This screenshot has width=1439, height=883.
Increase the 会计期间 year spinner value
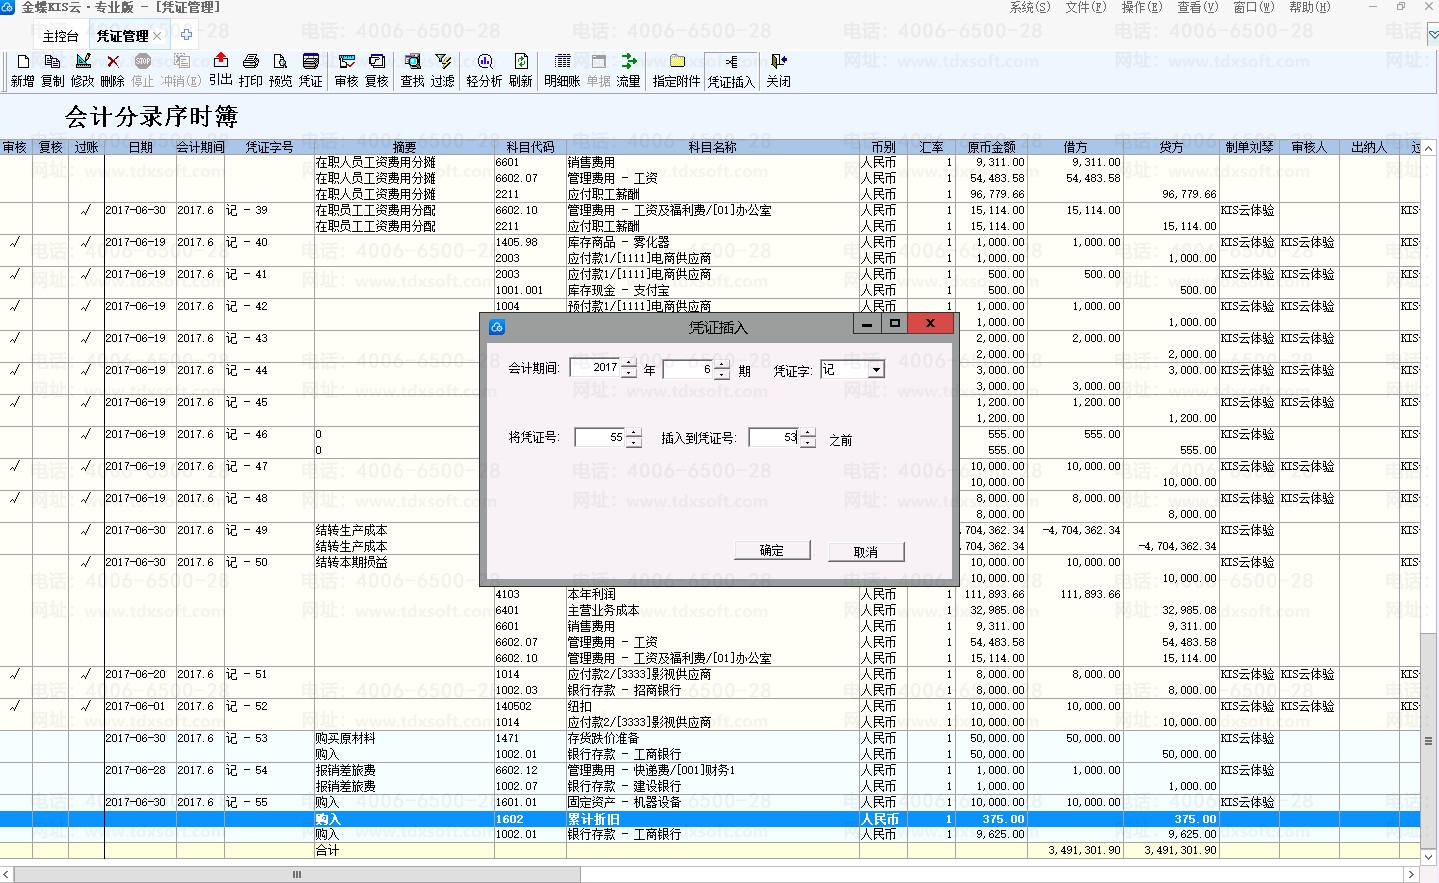[628, 364]
